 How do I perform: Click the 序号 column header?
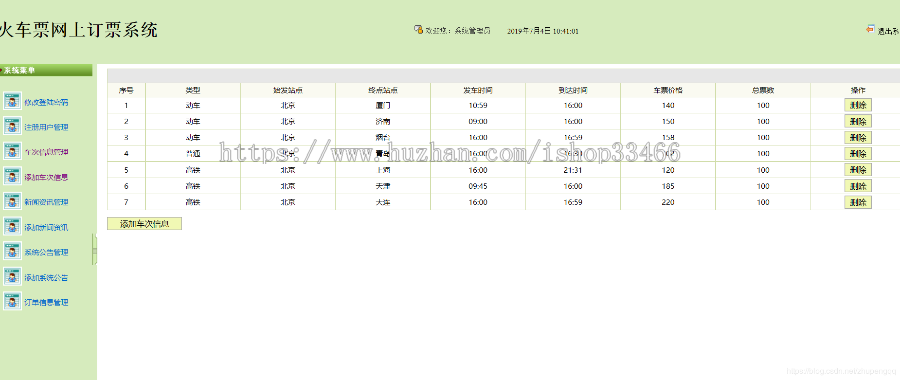(x=126, y=91)
